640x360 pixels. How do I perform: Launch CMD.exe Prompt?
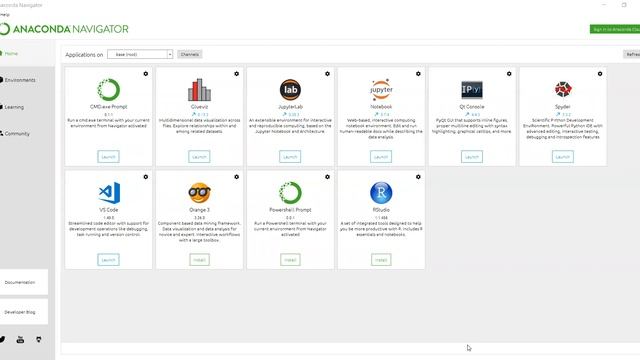coord(109,157)
